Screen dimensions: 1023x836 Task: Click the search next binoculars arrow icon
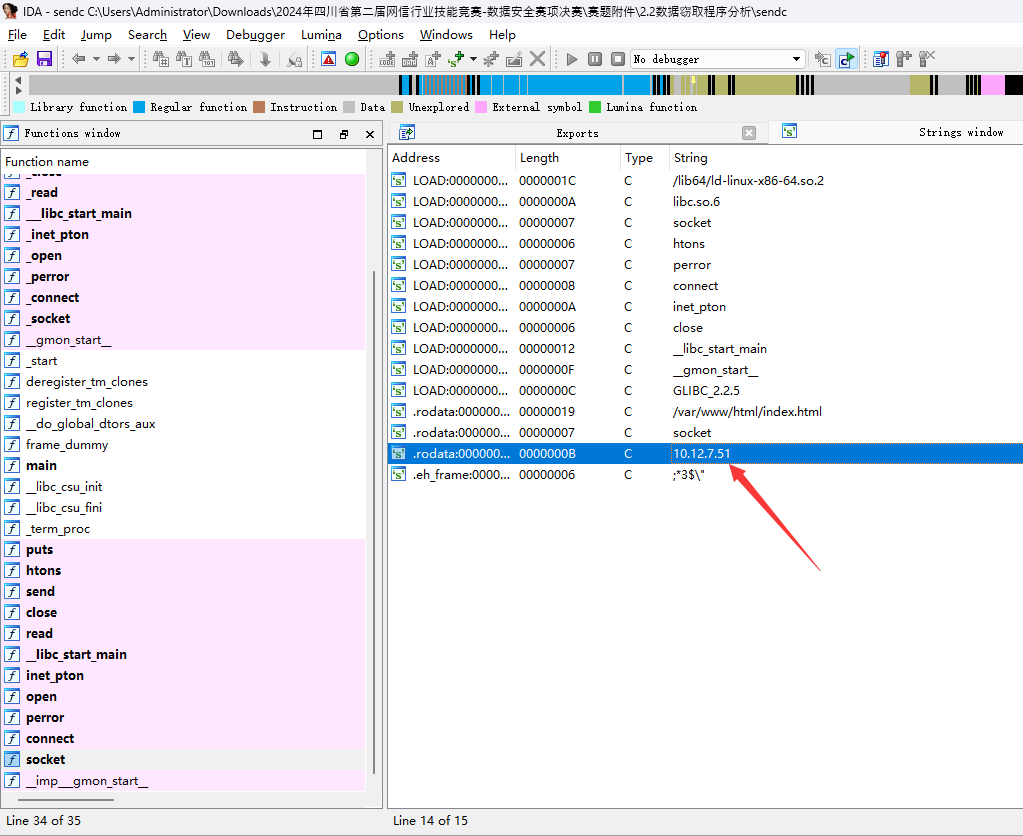pos(236,59)
